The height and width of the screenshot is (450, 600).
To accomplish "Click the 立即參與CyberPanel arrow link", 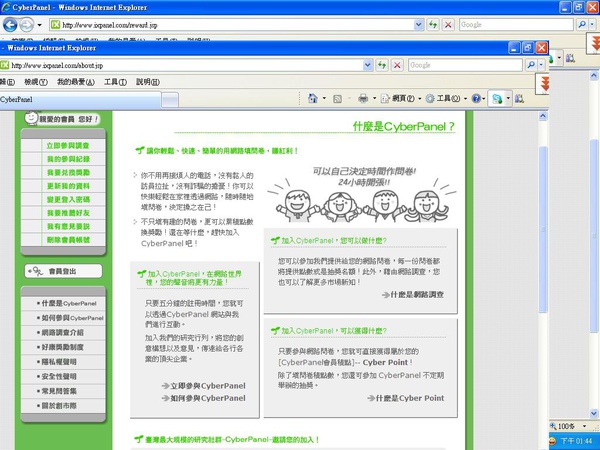I will click(x=204, y=386).
